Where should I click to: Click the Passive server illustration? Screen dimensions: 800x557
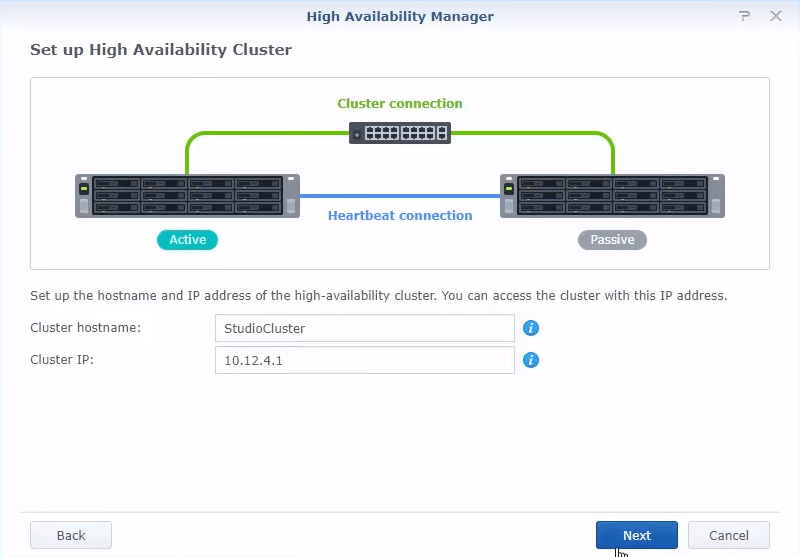point(612,196)
